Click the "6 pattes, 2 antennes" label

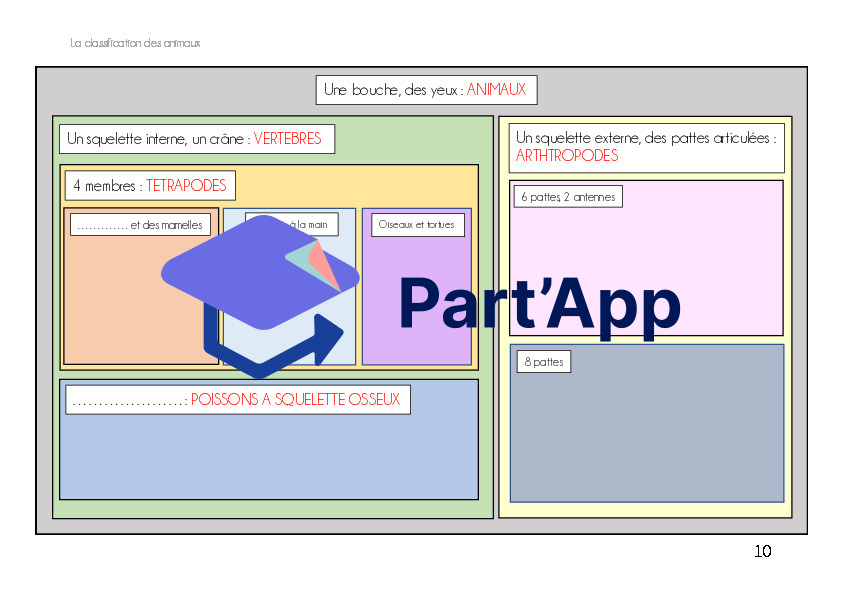[568, 197]
